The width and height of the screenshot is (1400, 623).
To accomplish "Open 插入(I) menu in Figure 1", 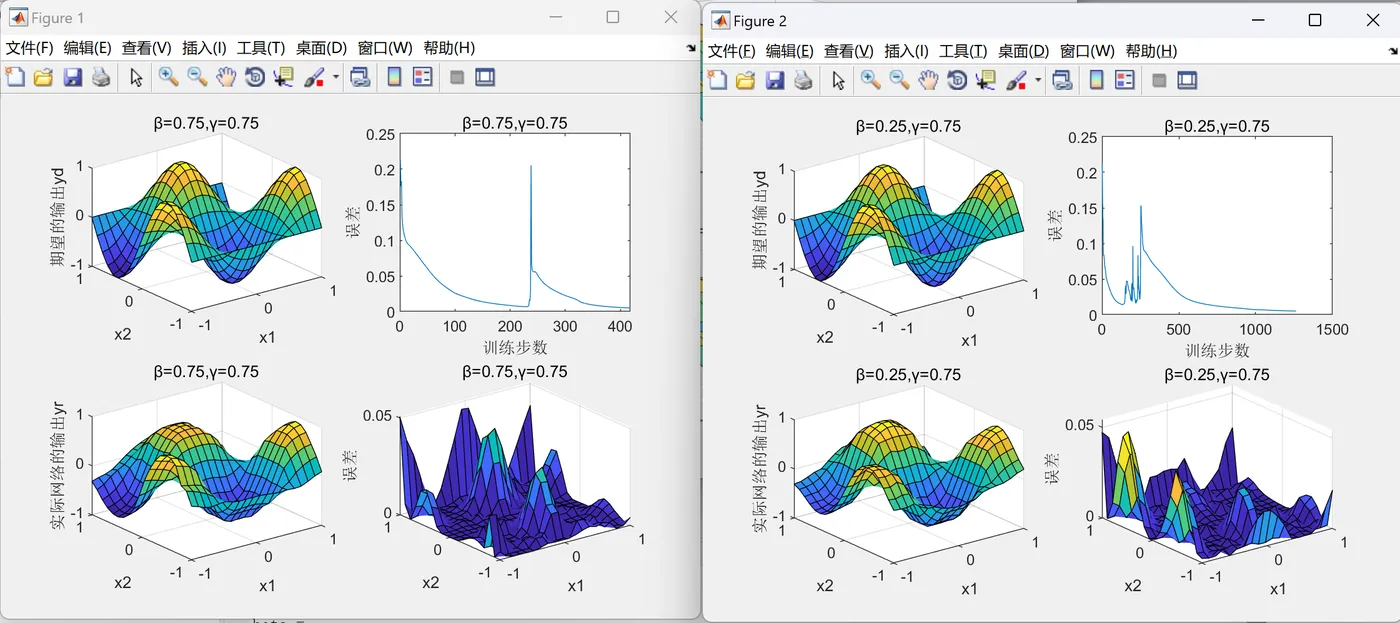I will pos(204,48).
